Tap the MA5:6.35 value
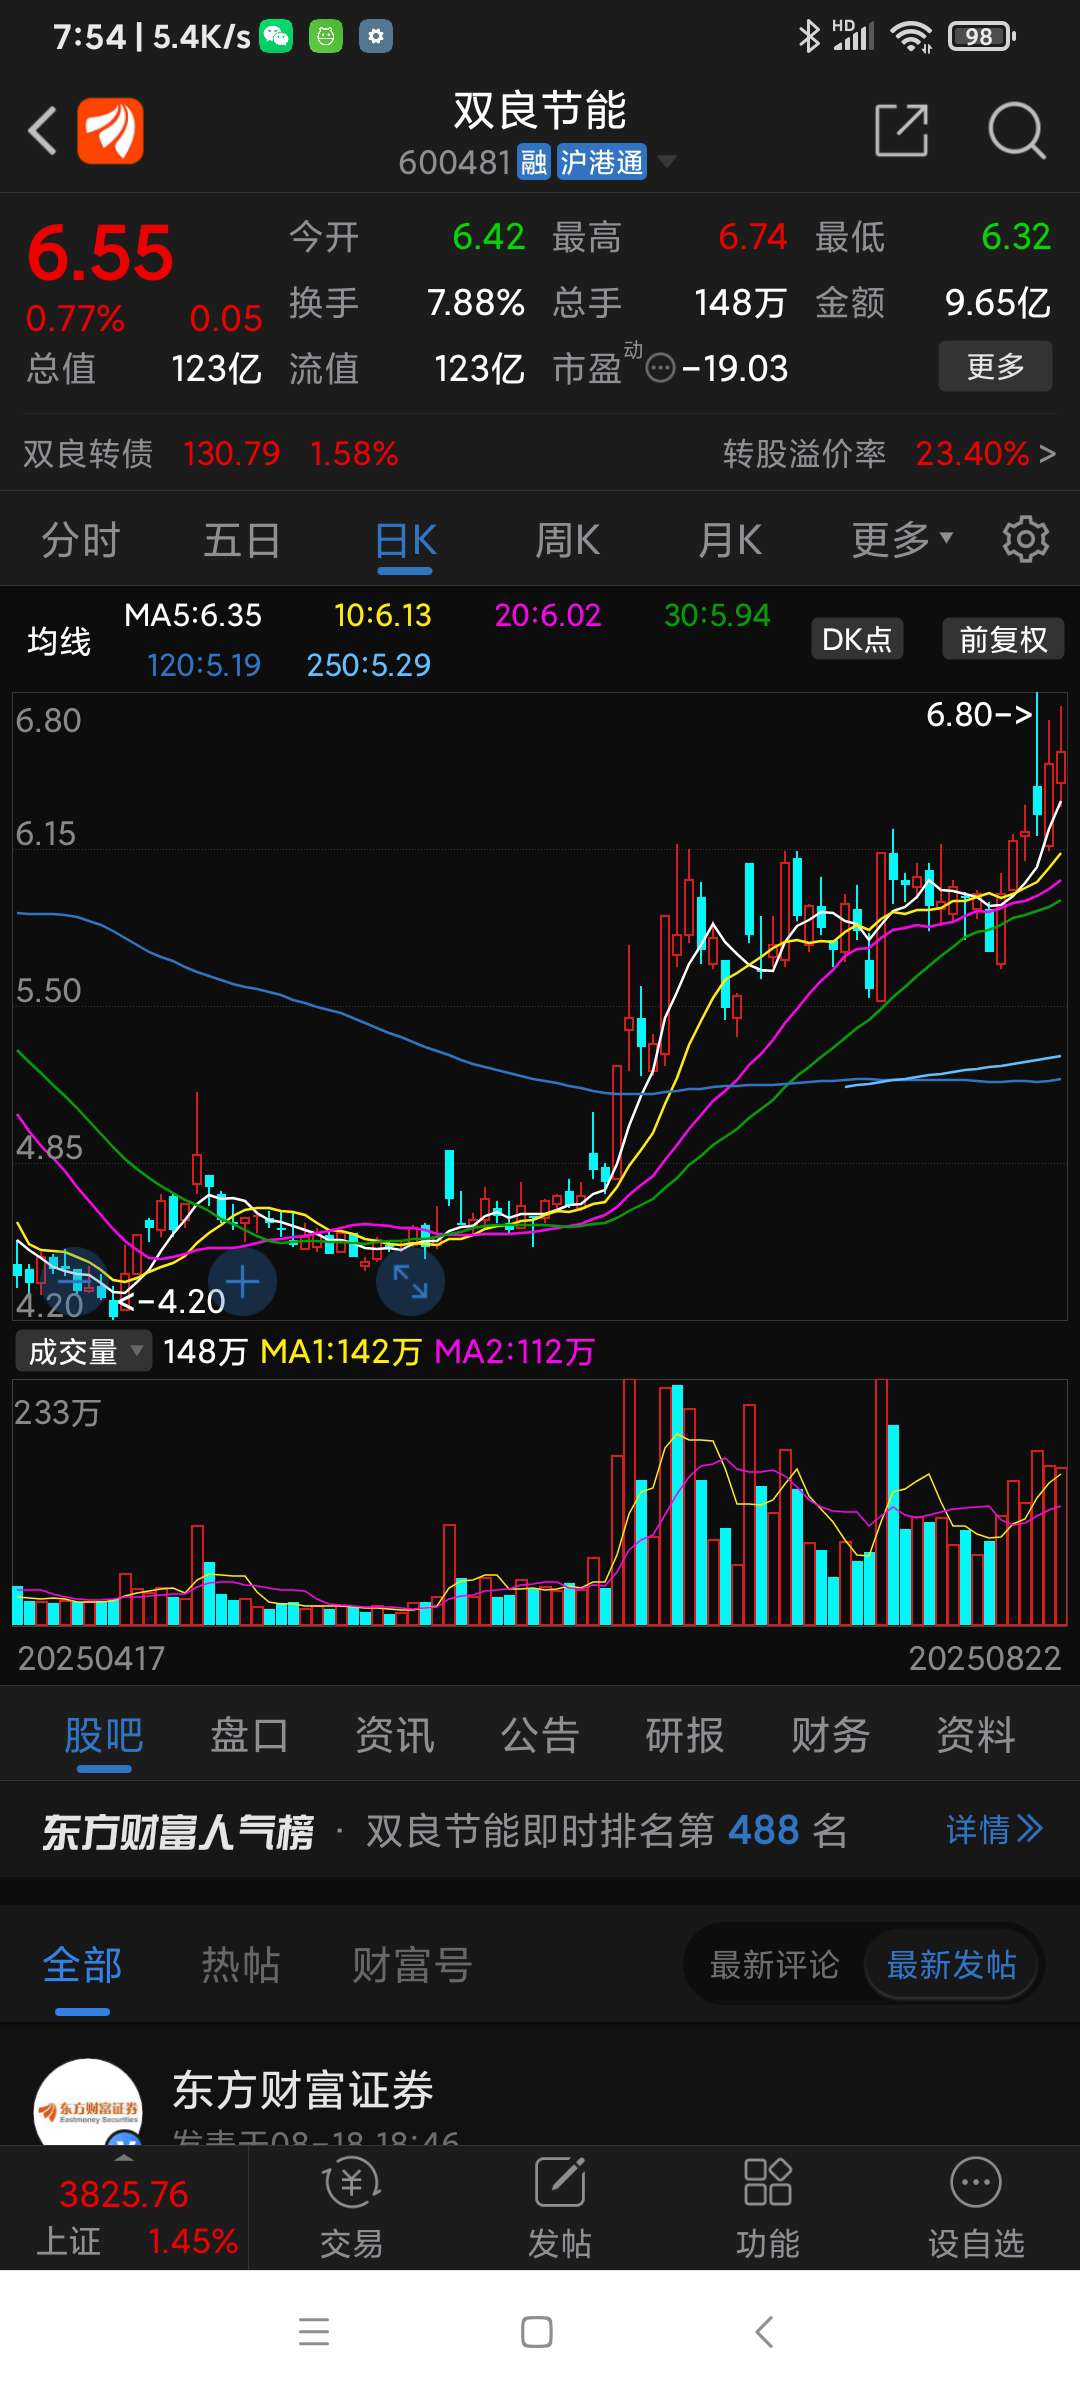 pyautogui.click(x=193, y=615)
